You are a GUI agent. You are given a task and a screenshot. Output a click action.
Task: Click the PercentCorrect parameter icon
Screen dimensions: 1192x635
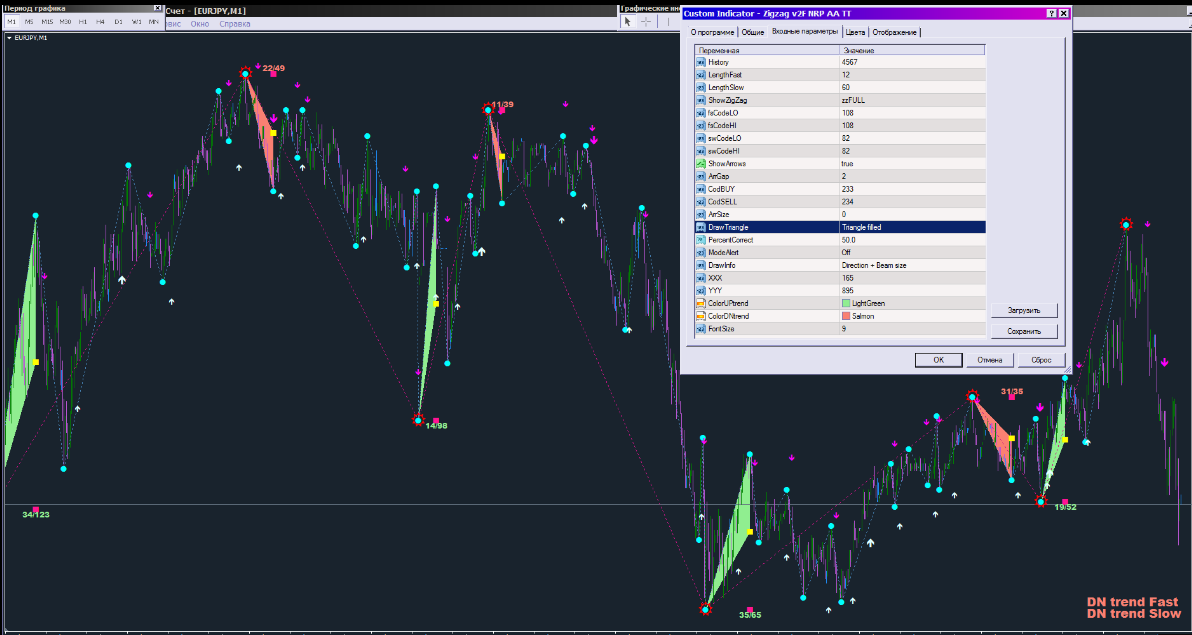point(700,240)
